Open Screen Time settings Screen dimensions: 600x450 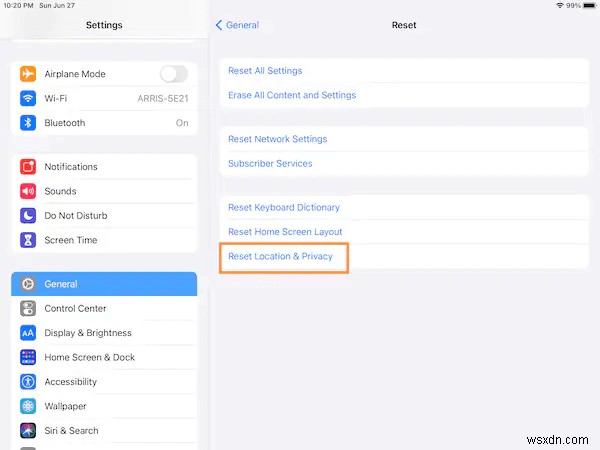point(104,240)
